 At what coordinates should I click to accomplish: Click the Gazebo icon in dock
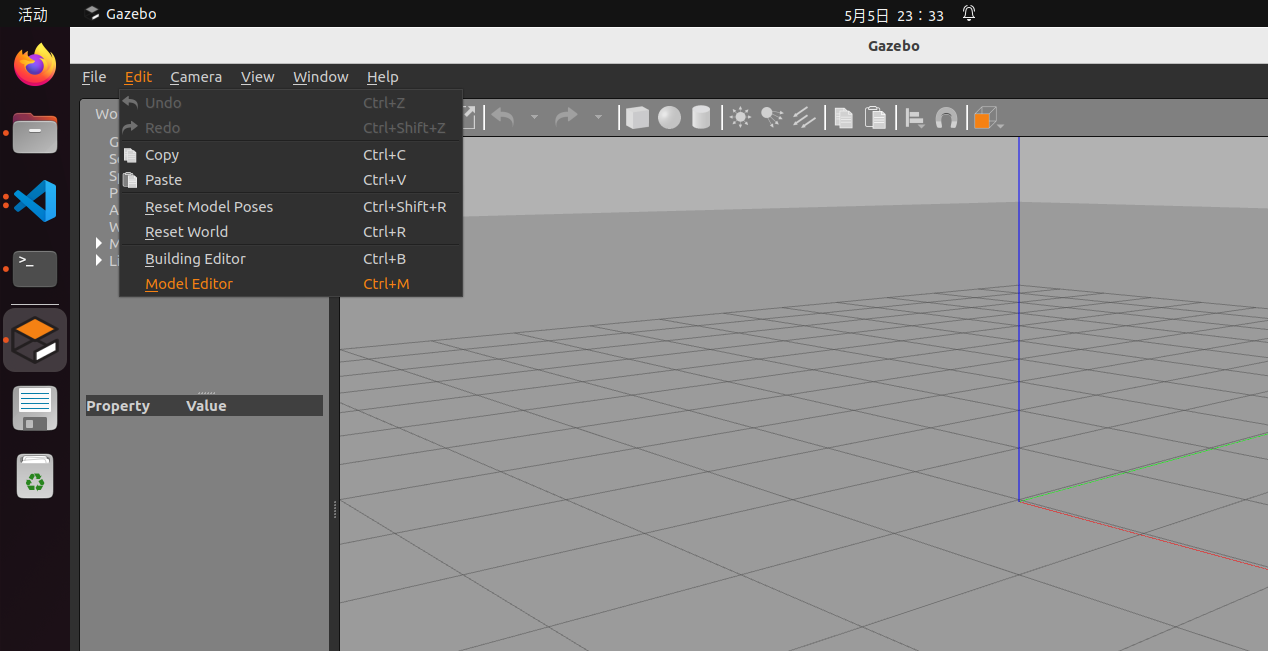pyautogui.click(x=35, y=340)
